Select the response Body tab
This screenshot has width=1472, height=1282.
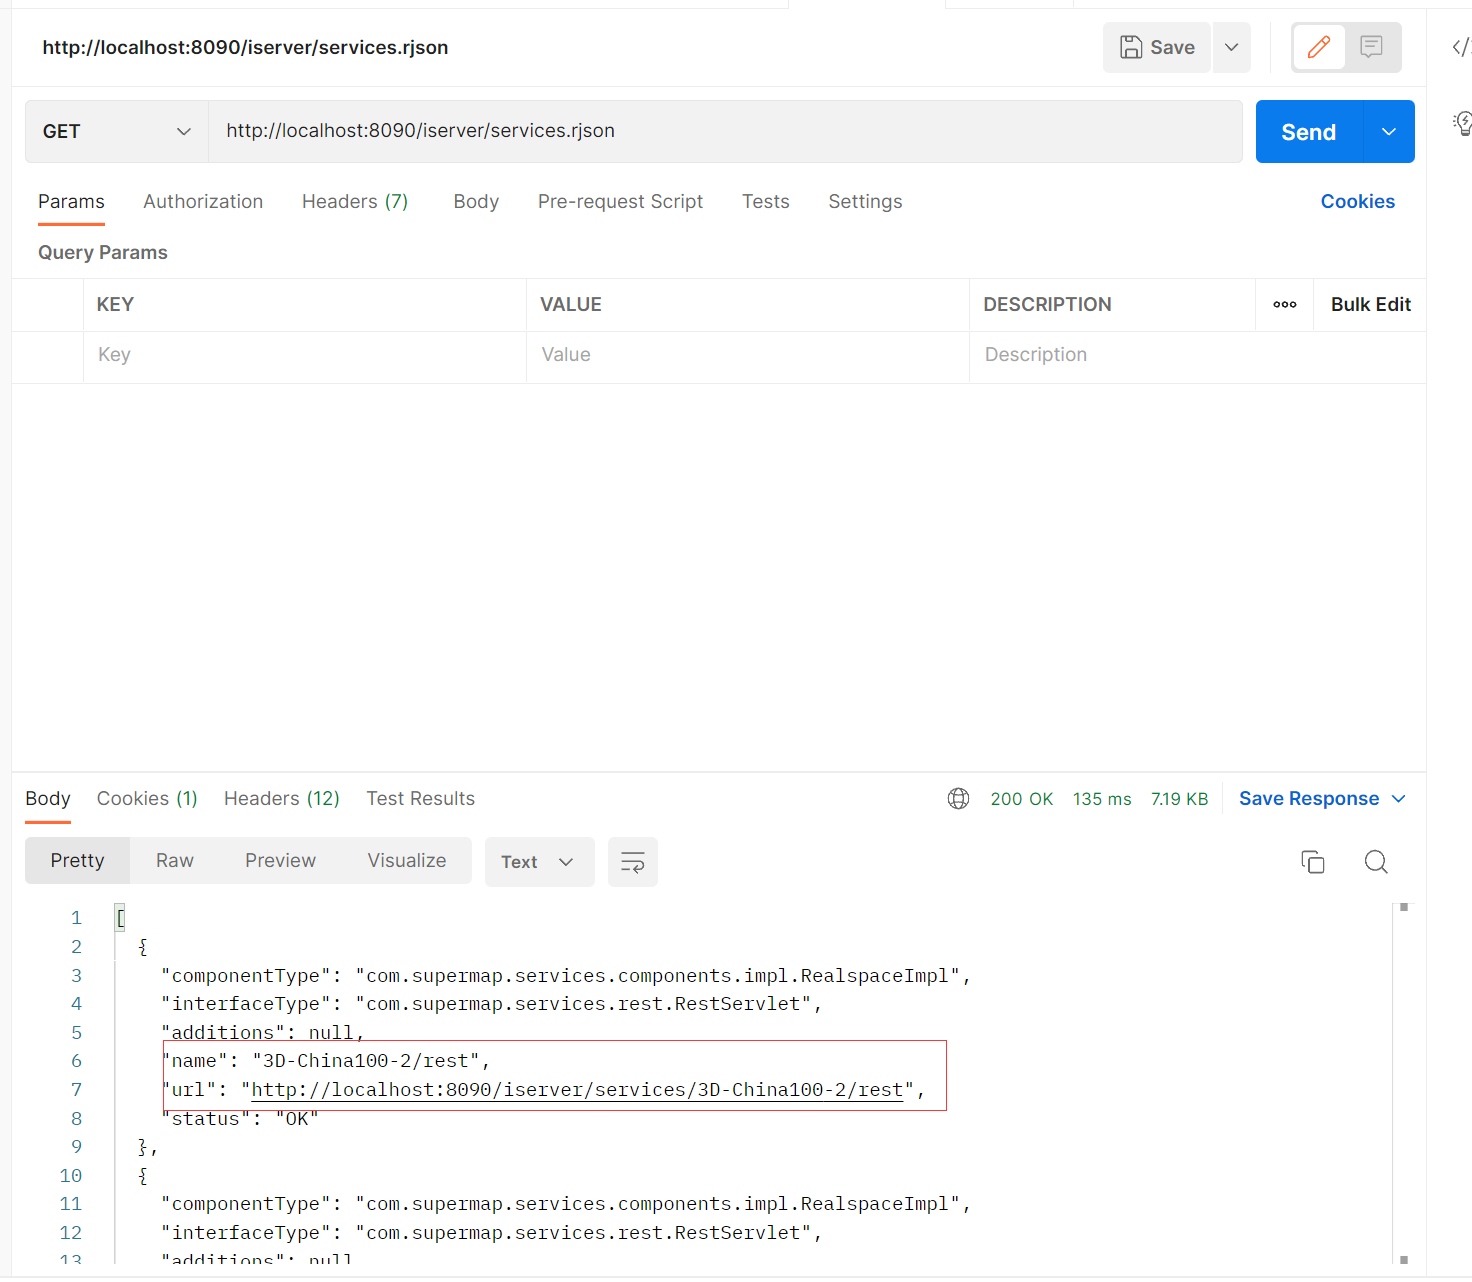(x=48, y=799)
